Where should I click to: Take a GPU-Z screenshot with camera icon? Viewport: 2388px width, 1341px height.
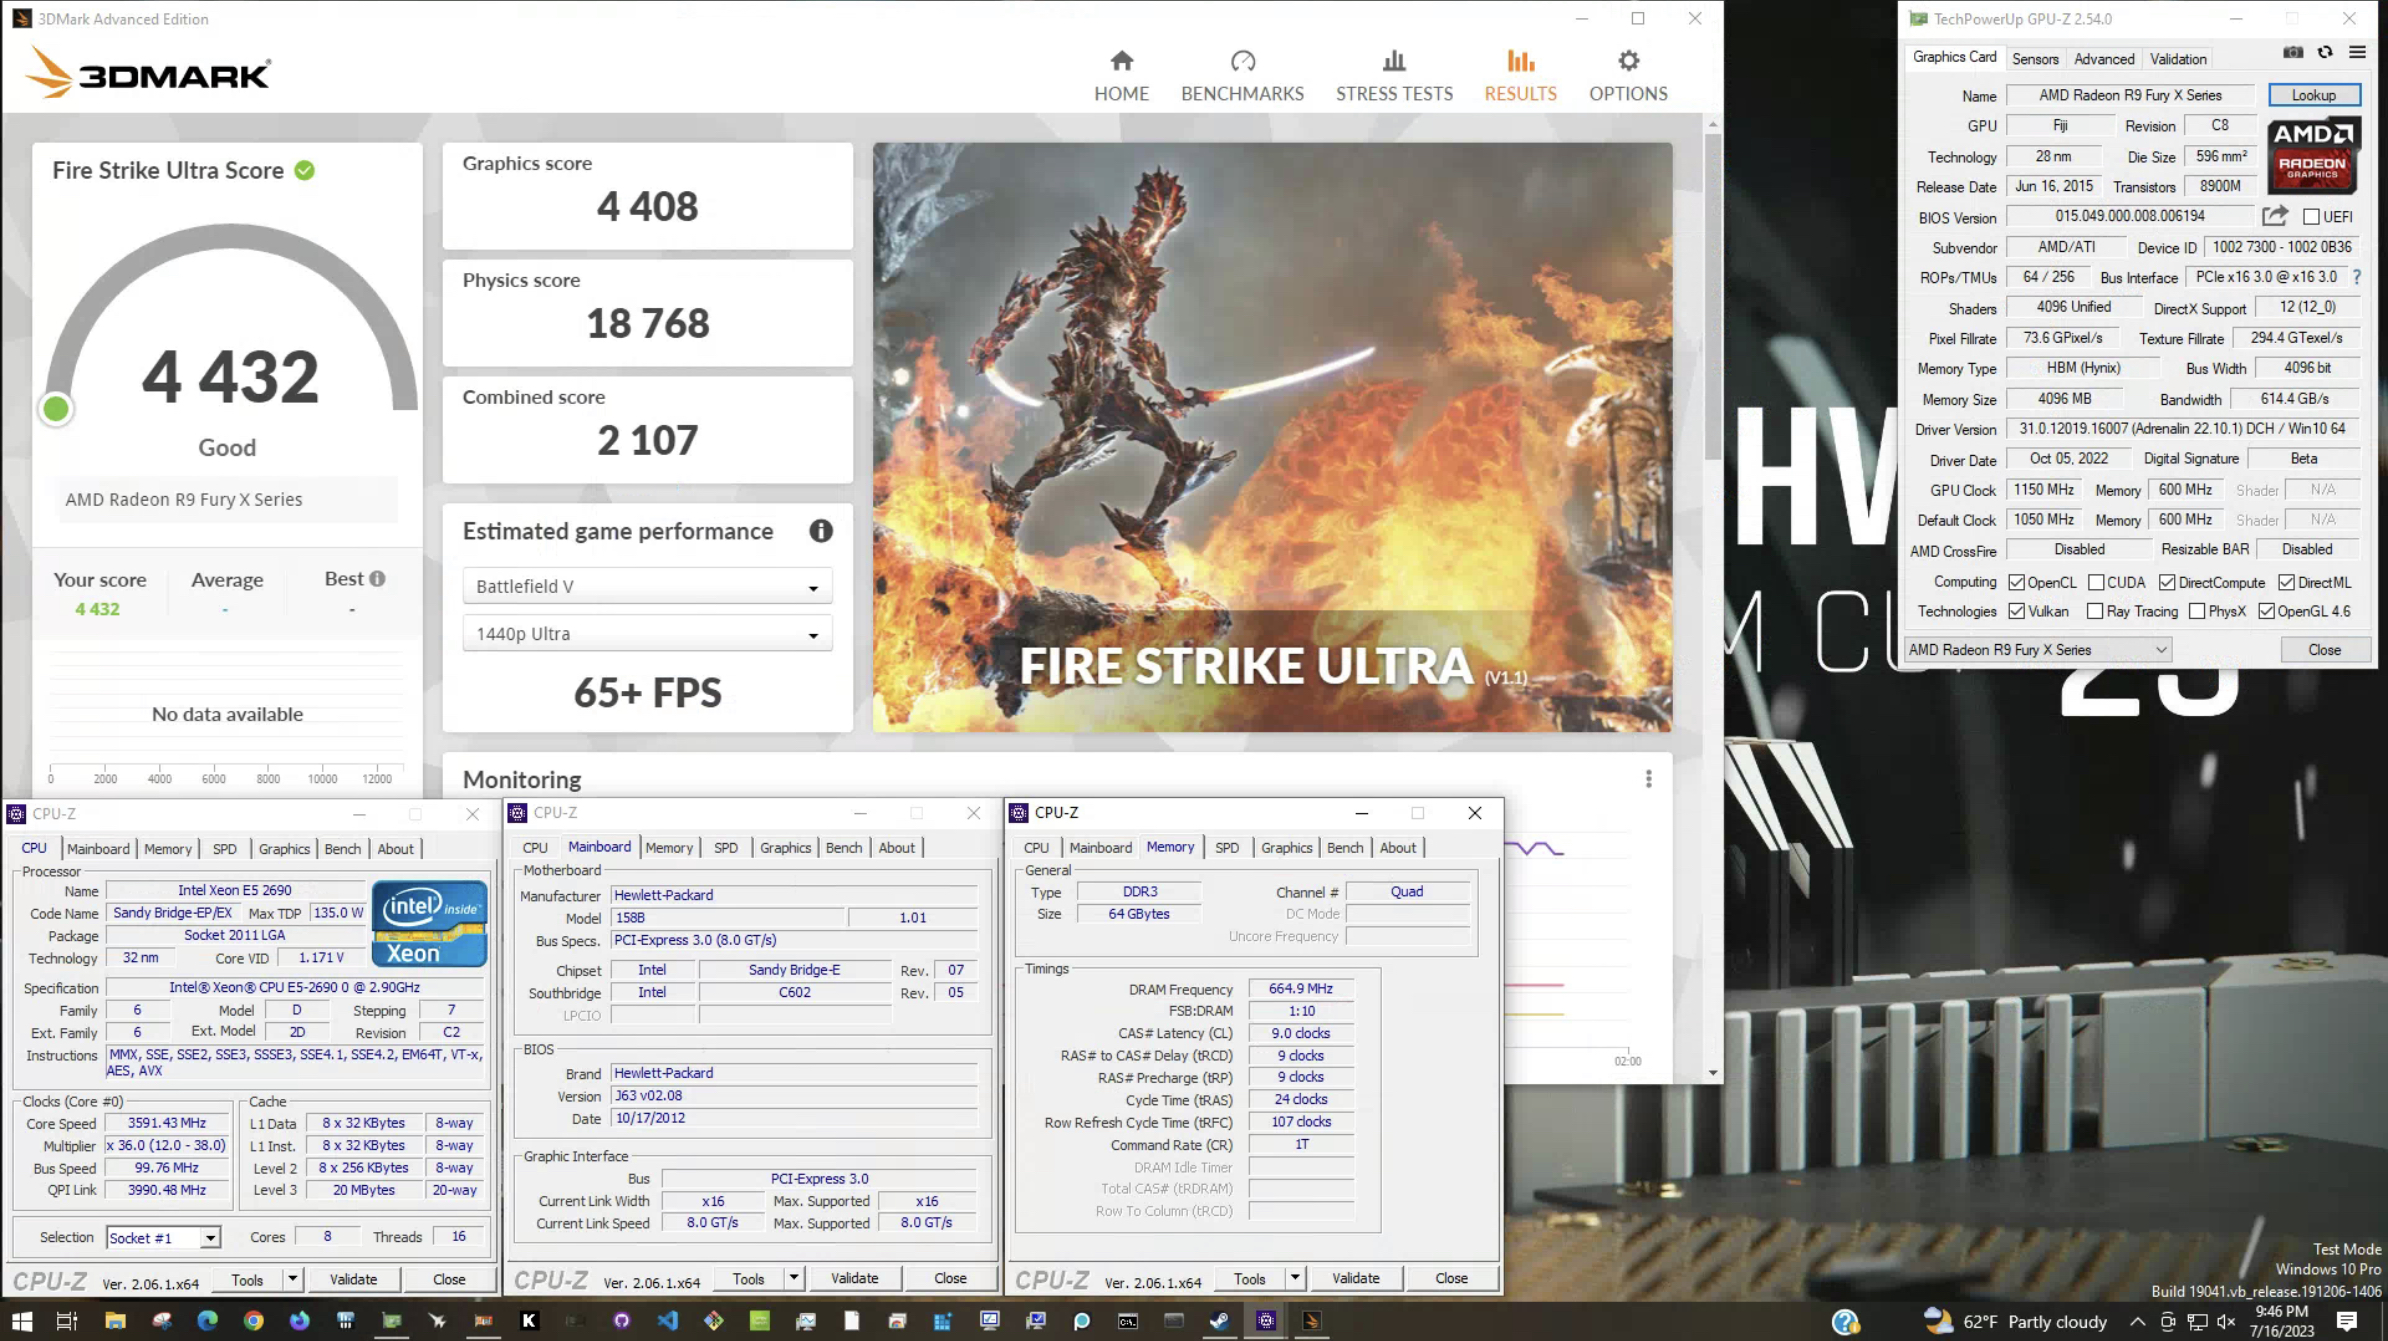tap(2293, 53)
